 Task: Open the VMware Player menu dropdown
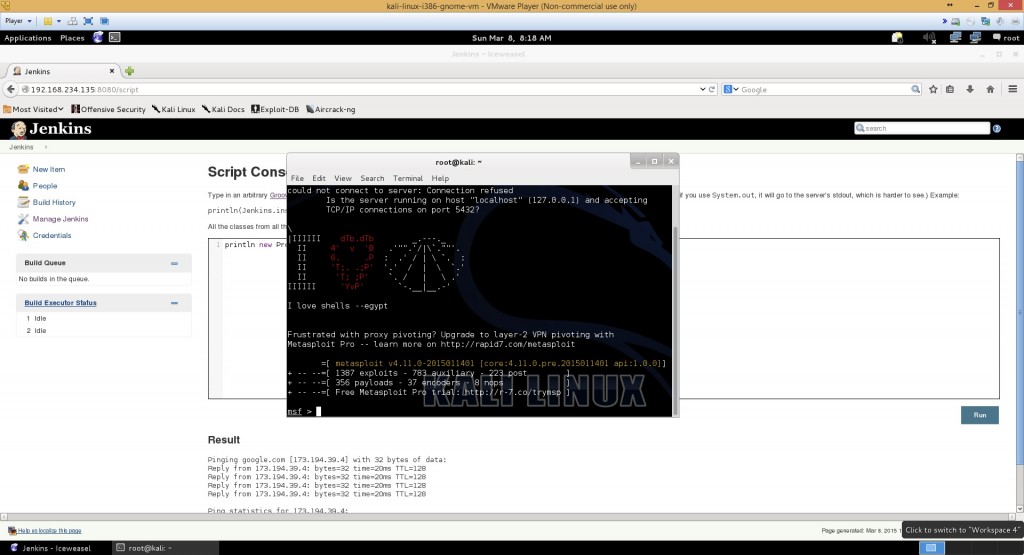click(18, 21)
